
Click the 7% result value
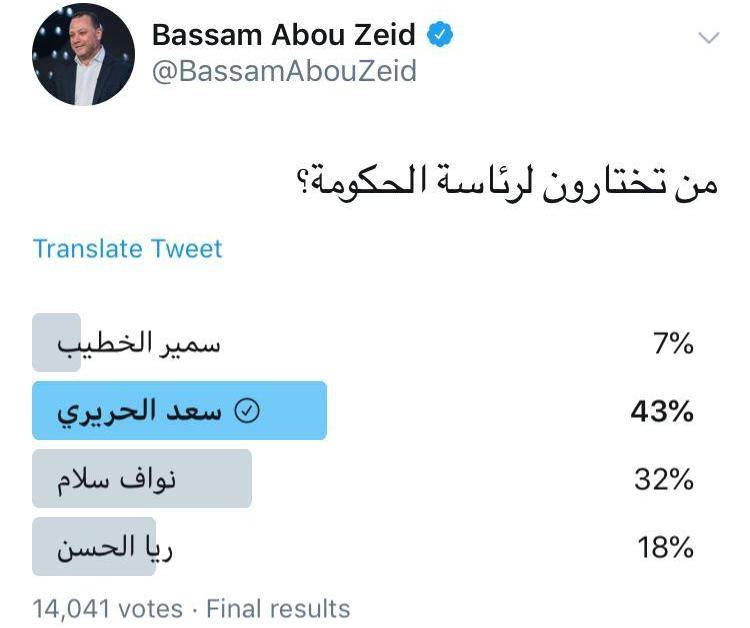pos(672,344)
